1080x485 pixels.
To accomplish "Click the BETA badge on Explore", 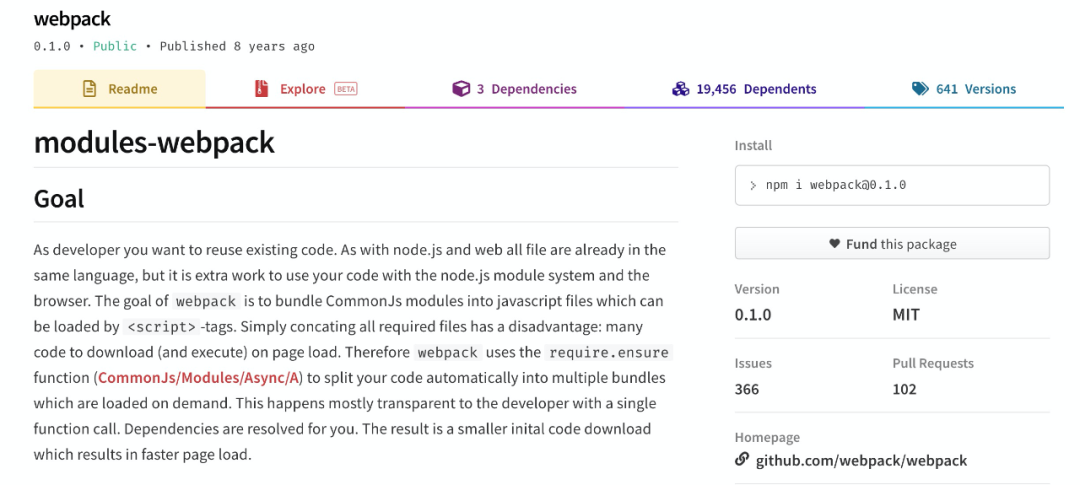I will tap(346, 89).
